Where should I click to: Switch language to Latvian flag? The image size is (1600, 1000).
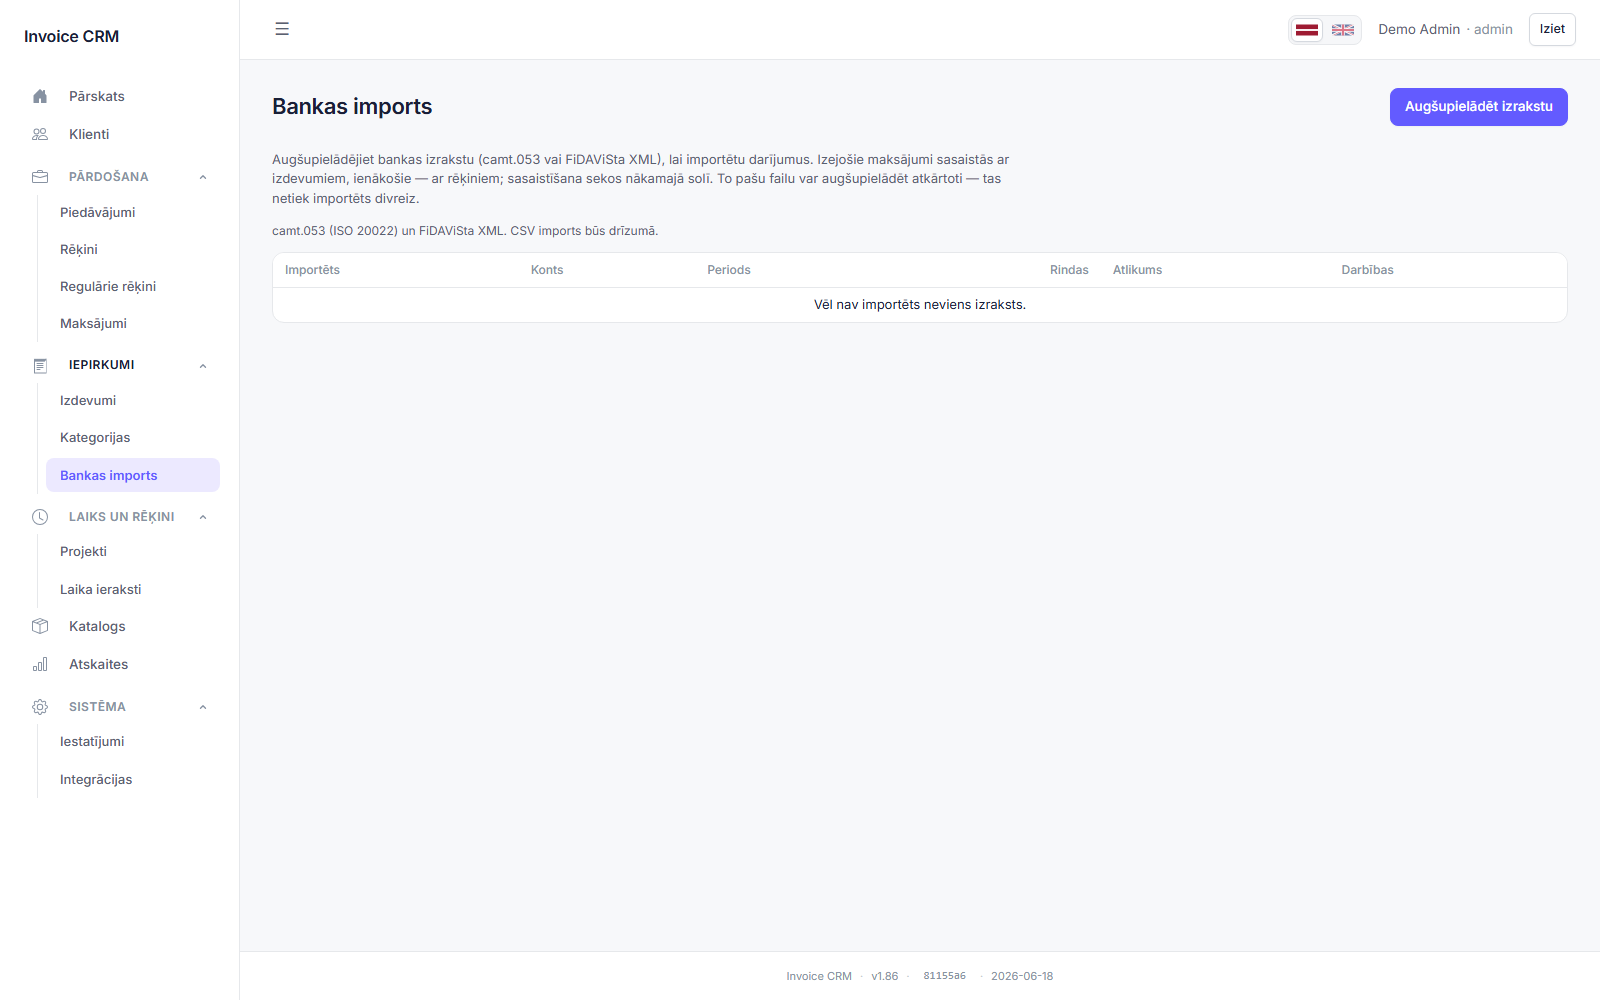1307,30
